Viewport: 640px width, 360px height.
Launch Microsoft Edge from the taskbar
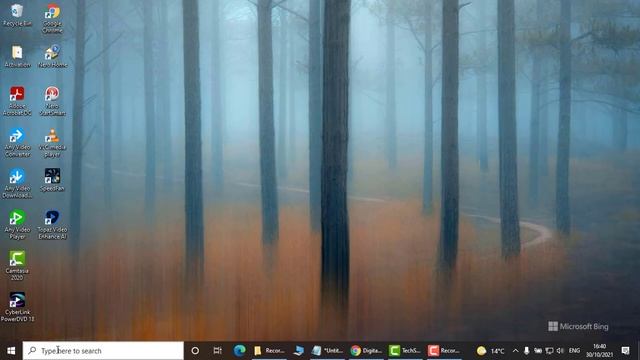coord(240,351)
